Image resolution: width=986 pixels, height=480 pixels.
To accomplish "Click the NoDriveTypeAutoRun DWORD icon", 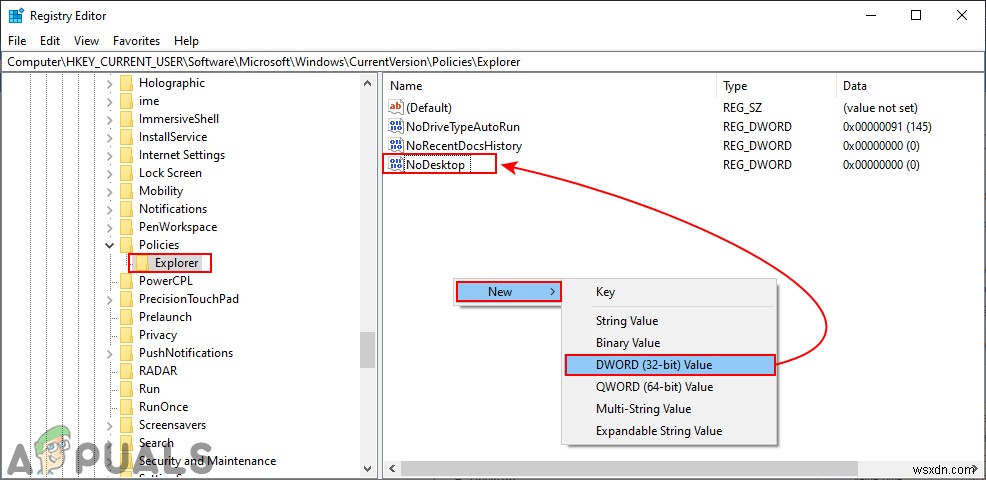I will point(396,126).
